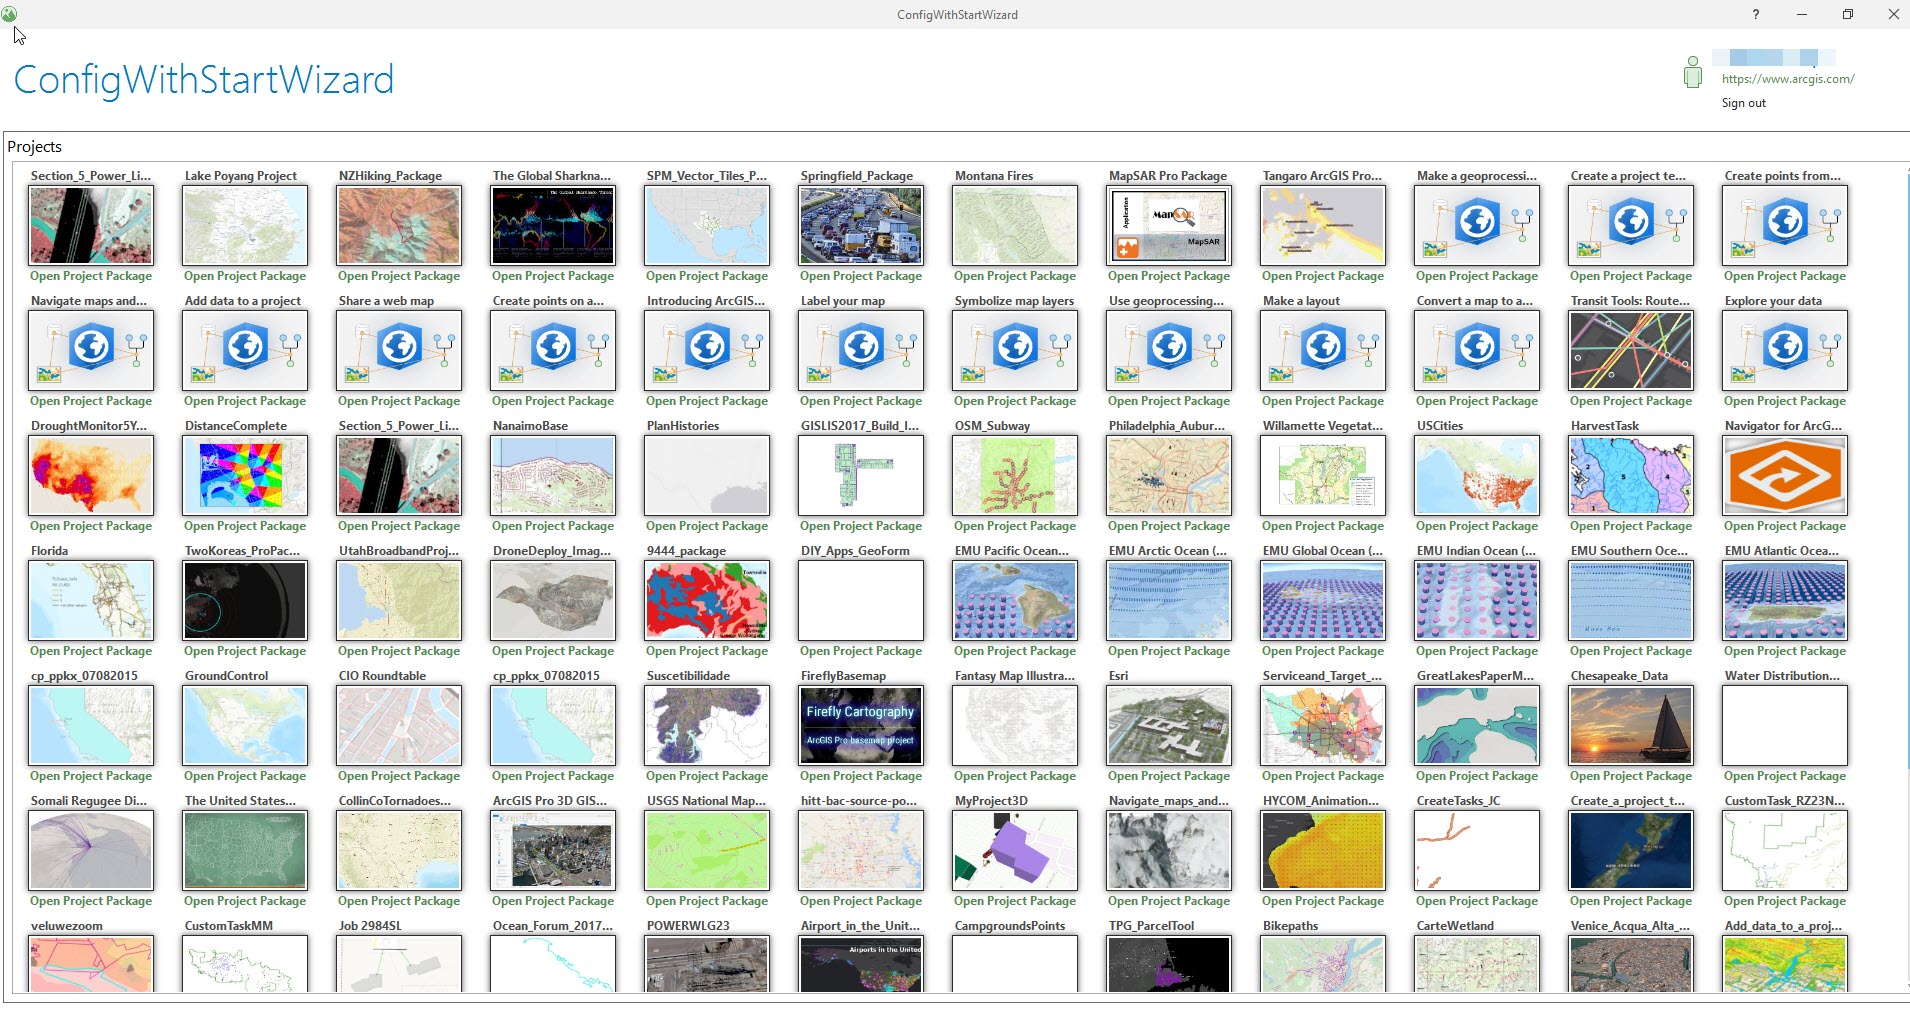Screen dimensions: 1910x1014
Task: Select the Chesapeake_Data sailboat thumbnail
Action: [1631, 725]
